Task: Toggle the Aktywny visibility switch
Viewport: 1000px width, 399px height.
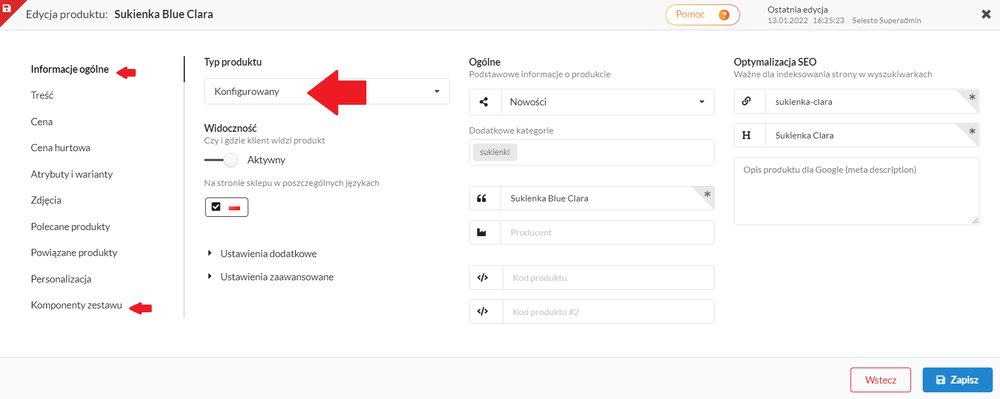Action: click(221, 160)
